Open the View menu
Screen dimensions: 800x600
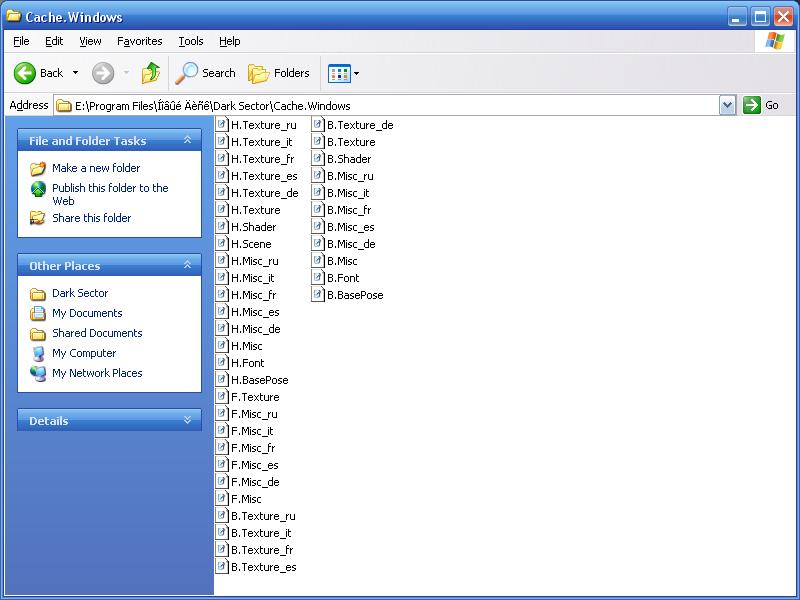pos(90,41)
